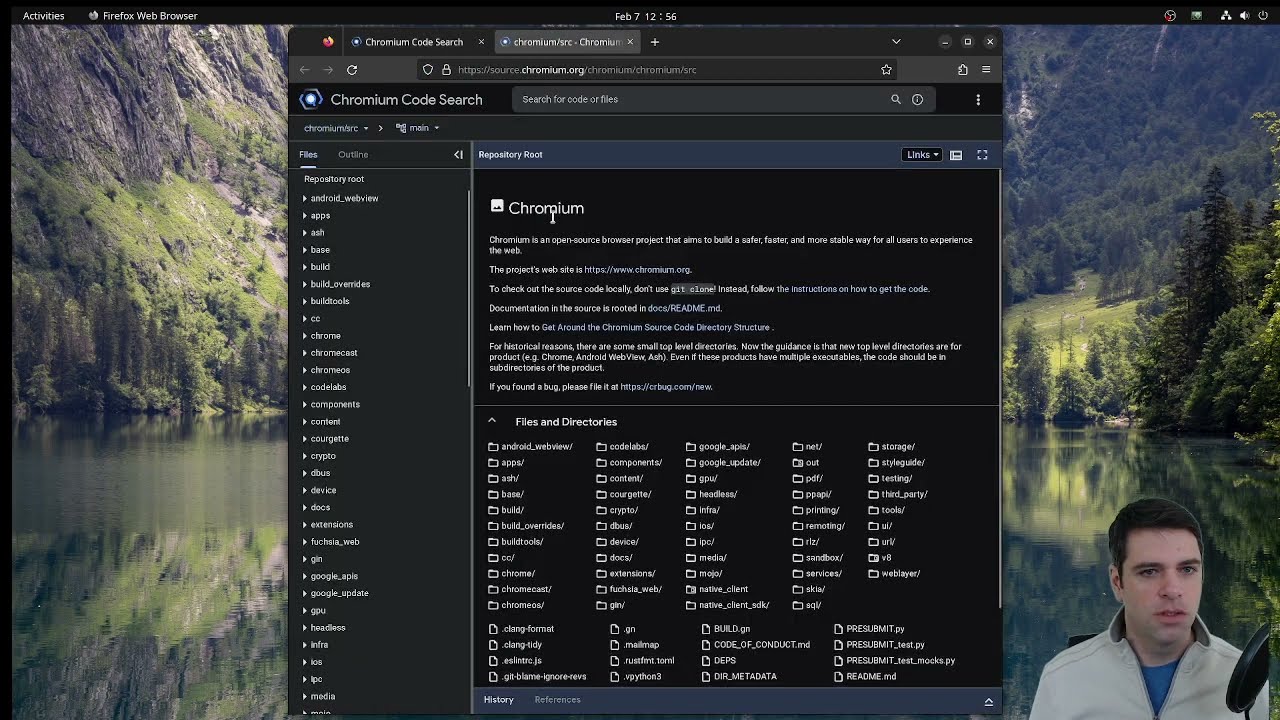1280x720 pixels.
Task: Open the chromium/src repository dropdown
Action: (x=337, y=128)
